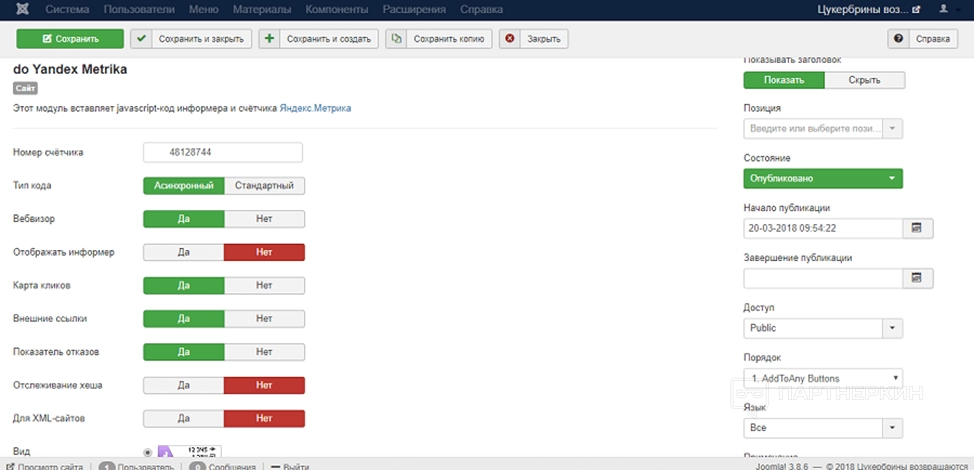This screenshot has width=974, height=470.
Task: Choose Скрыть for Показывать заголовок
Action: [865, 80]
